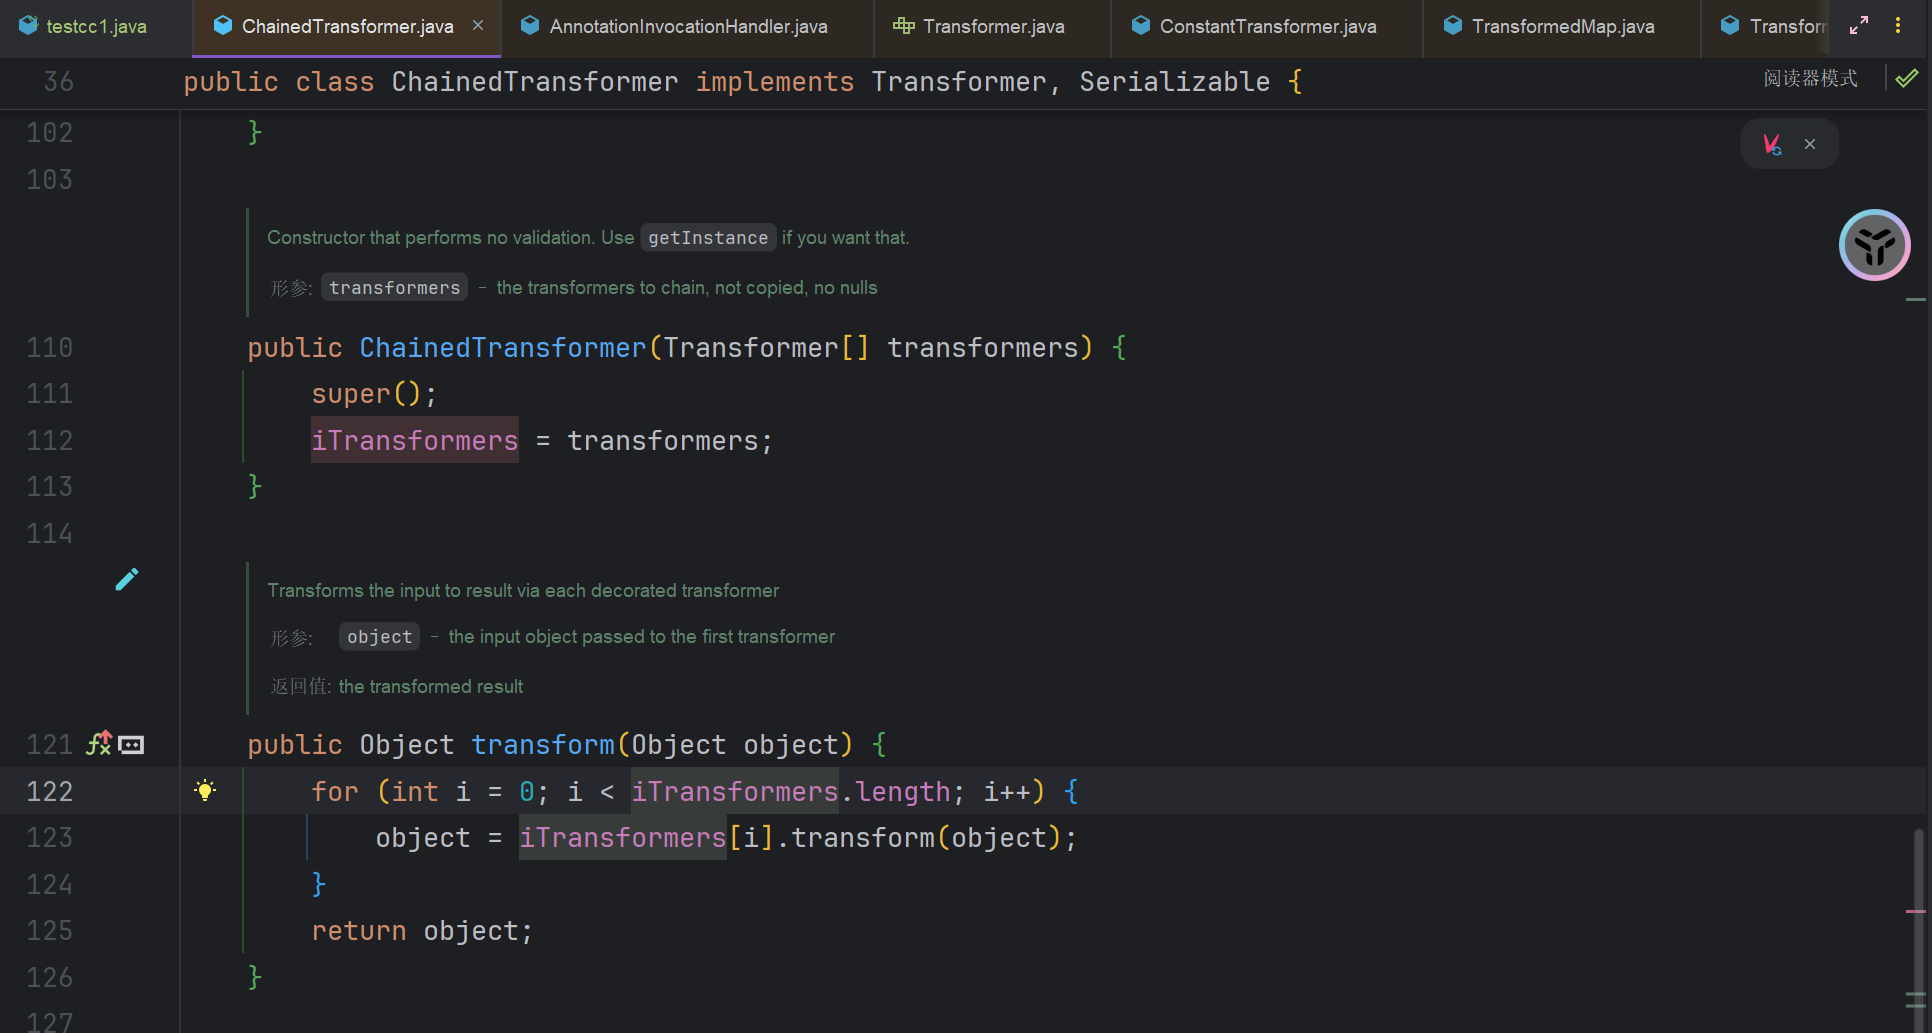Click the light bulb quick-fix icon
1932x1033 pixels.
pyautogui.click(x=205, y=791)
